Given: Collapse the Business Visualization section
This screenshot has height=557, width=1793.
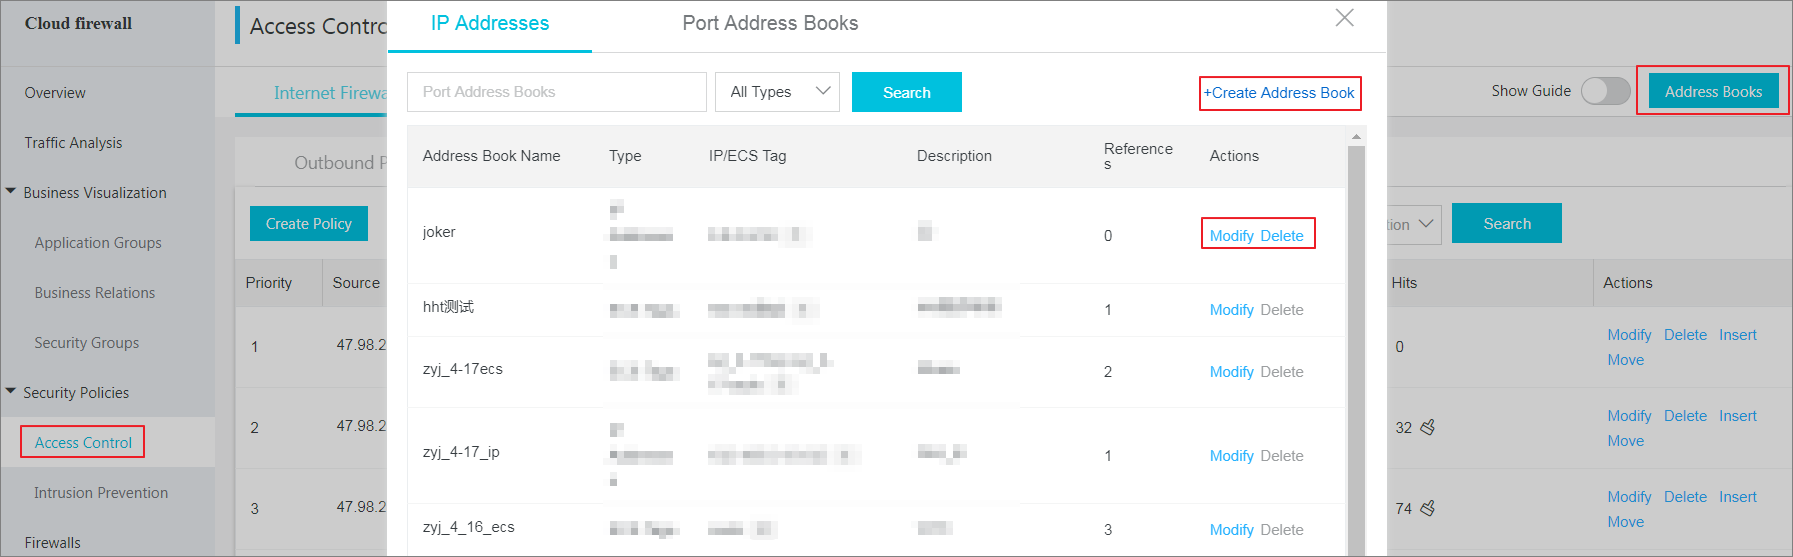Looking at the screenshot, I should point(11,192).
